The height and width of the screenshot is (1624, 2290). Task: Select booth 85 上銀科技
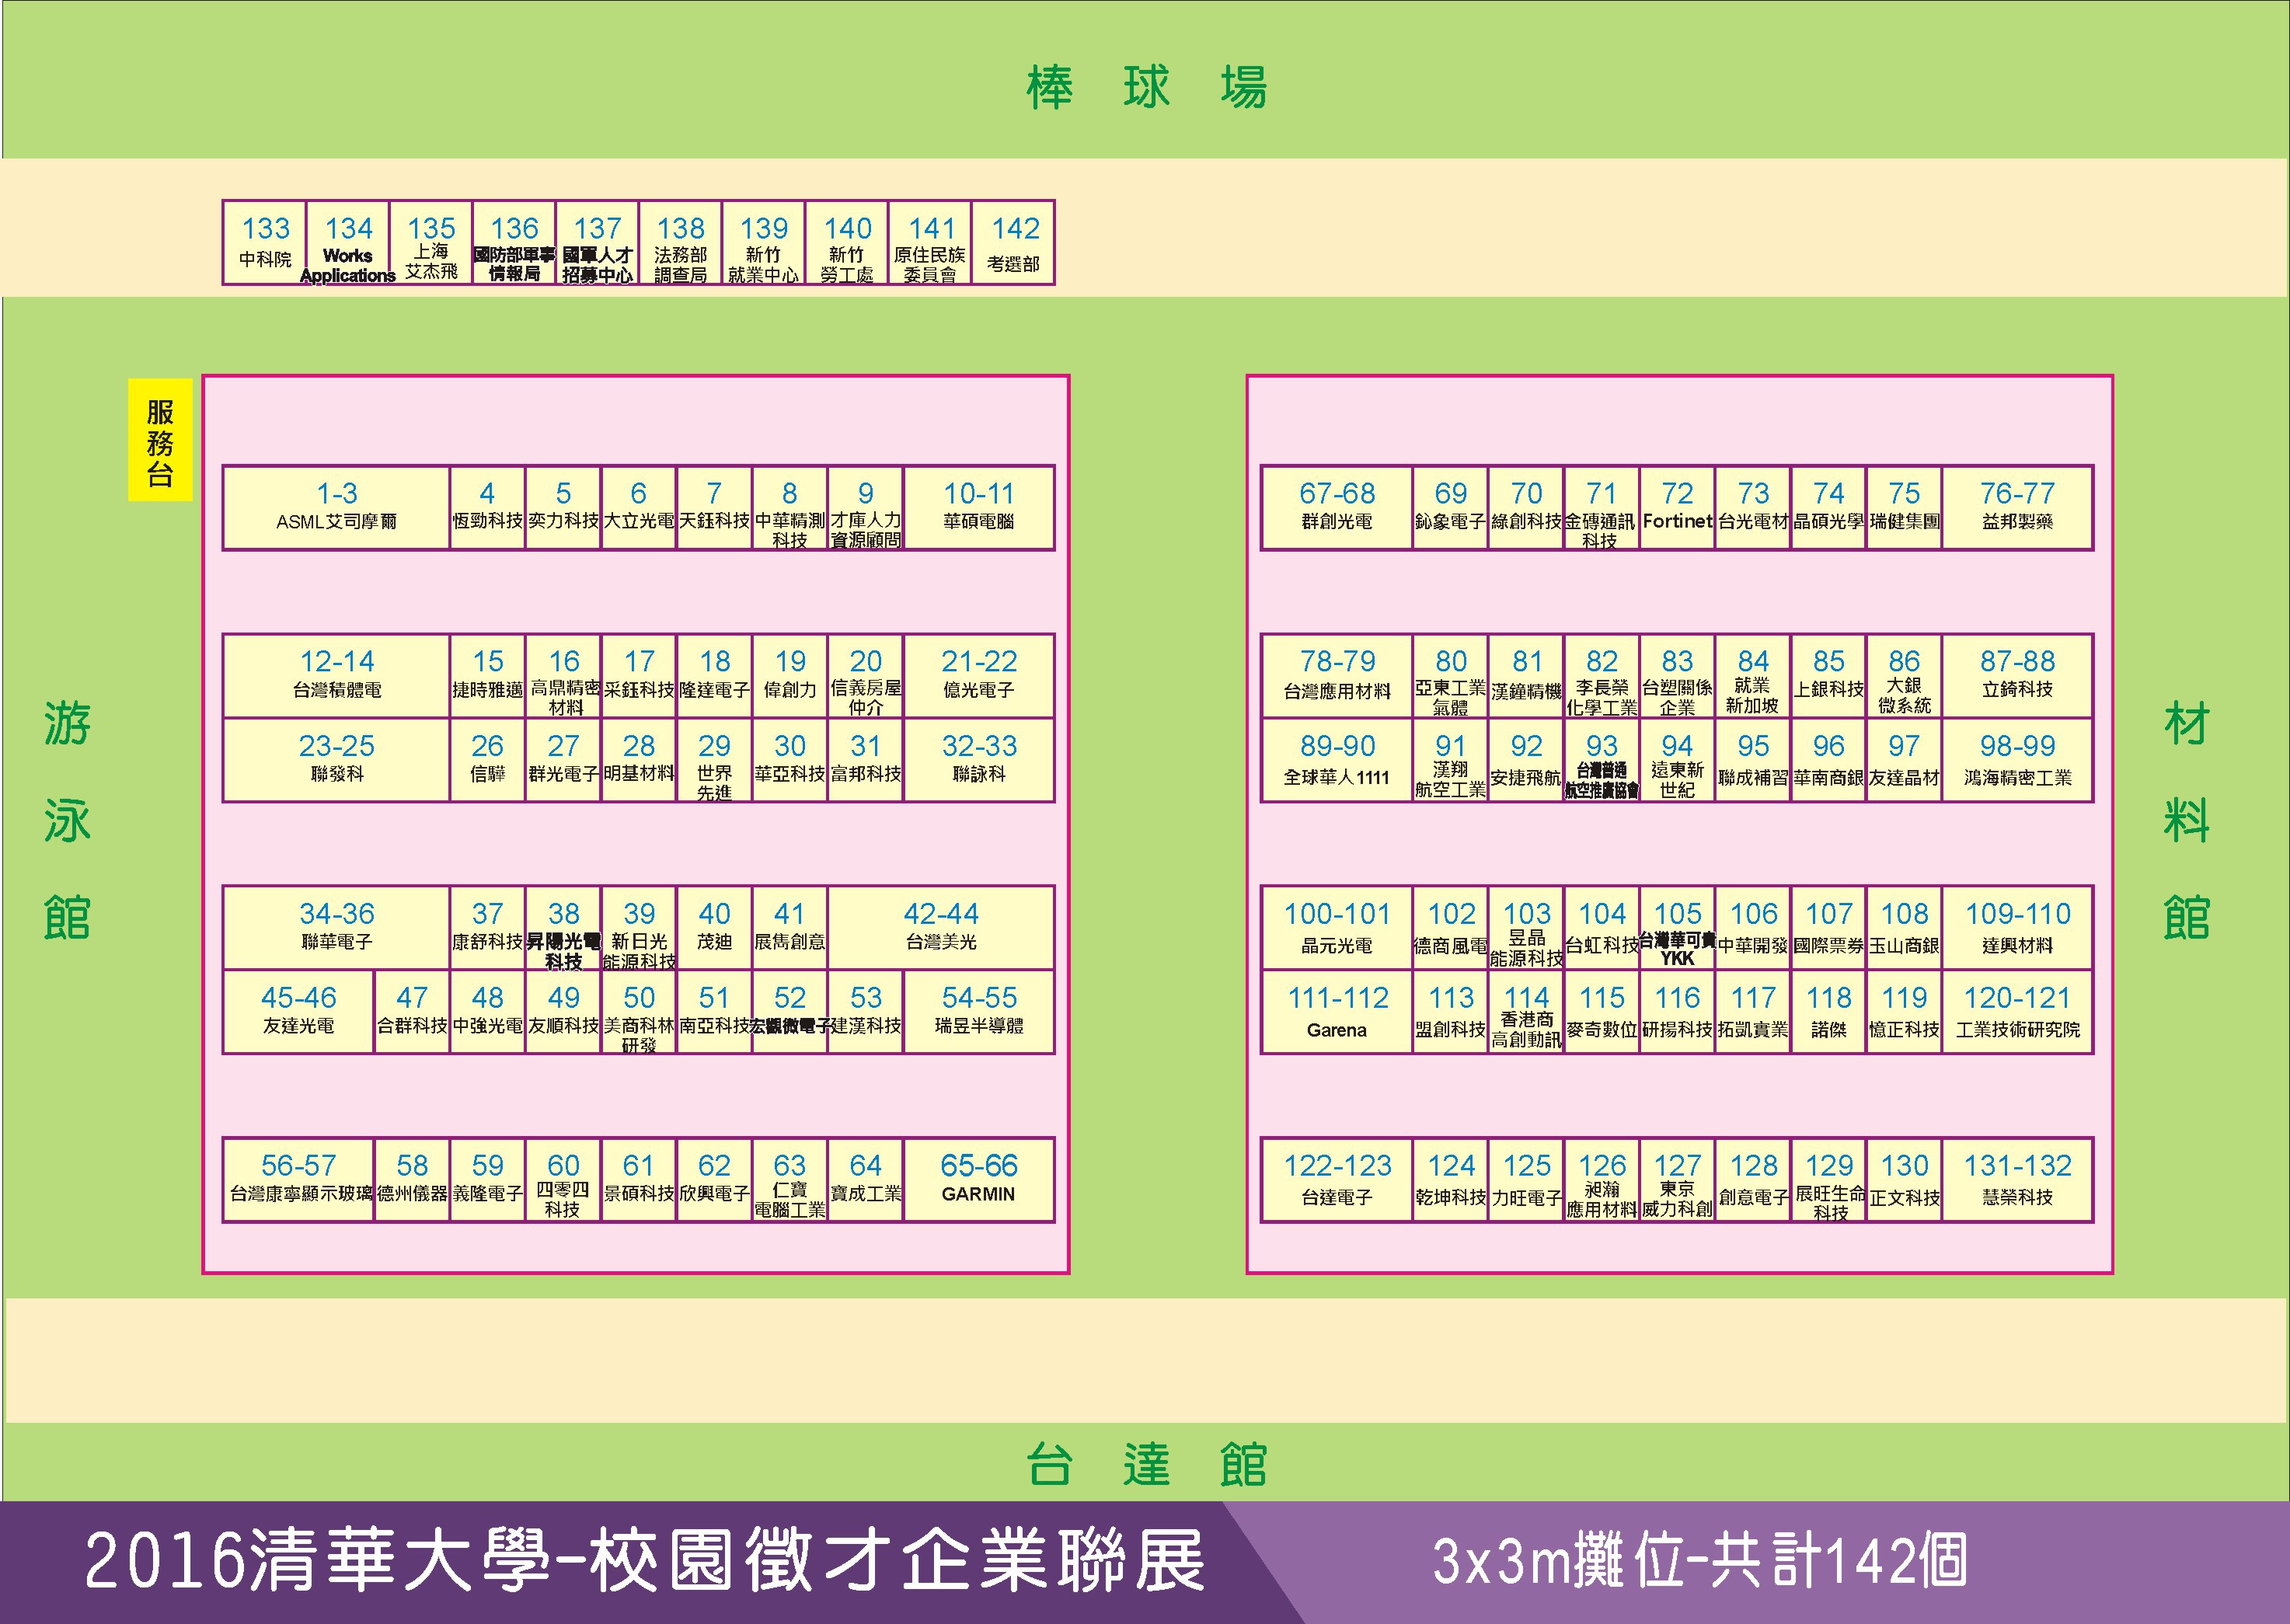(x=1828, y=675)
